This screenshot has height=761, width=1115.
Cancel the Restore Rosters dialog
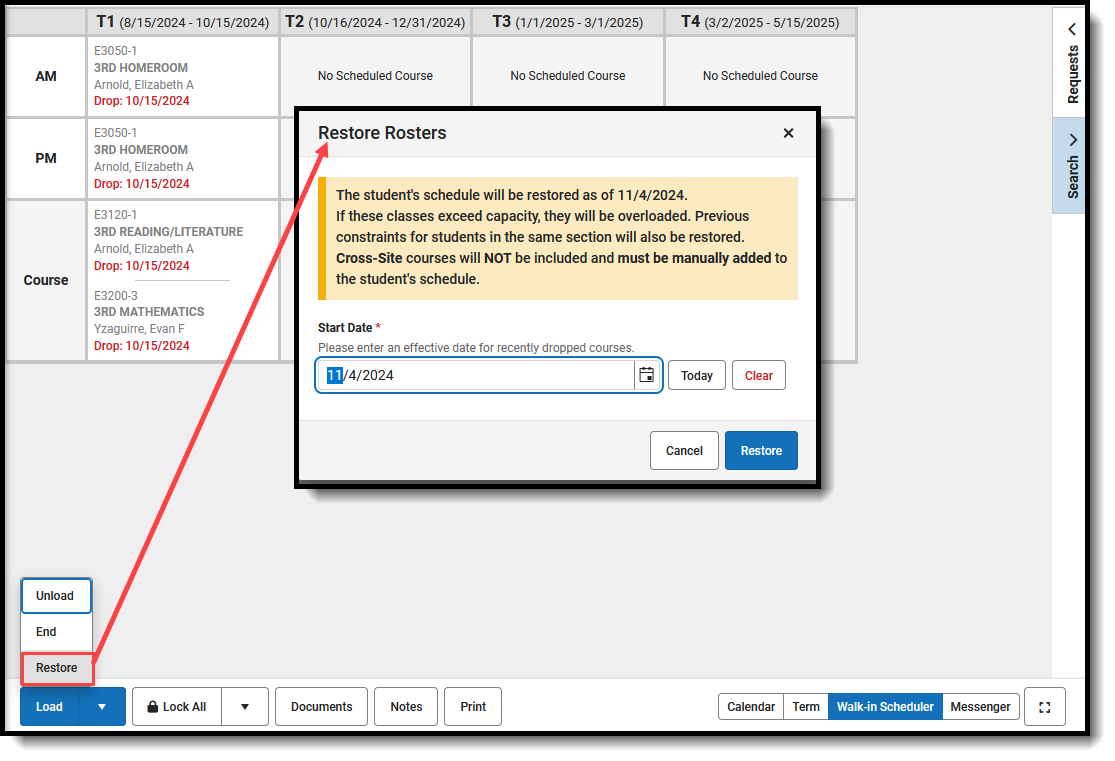[684, 450]
